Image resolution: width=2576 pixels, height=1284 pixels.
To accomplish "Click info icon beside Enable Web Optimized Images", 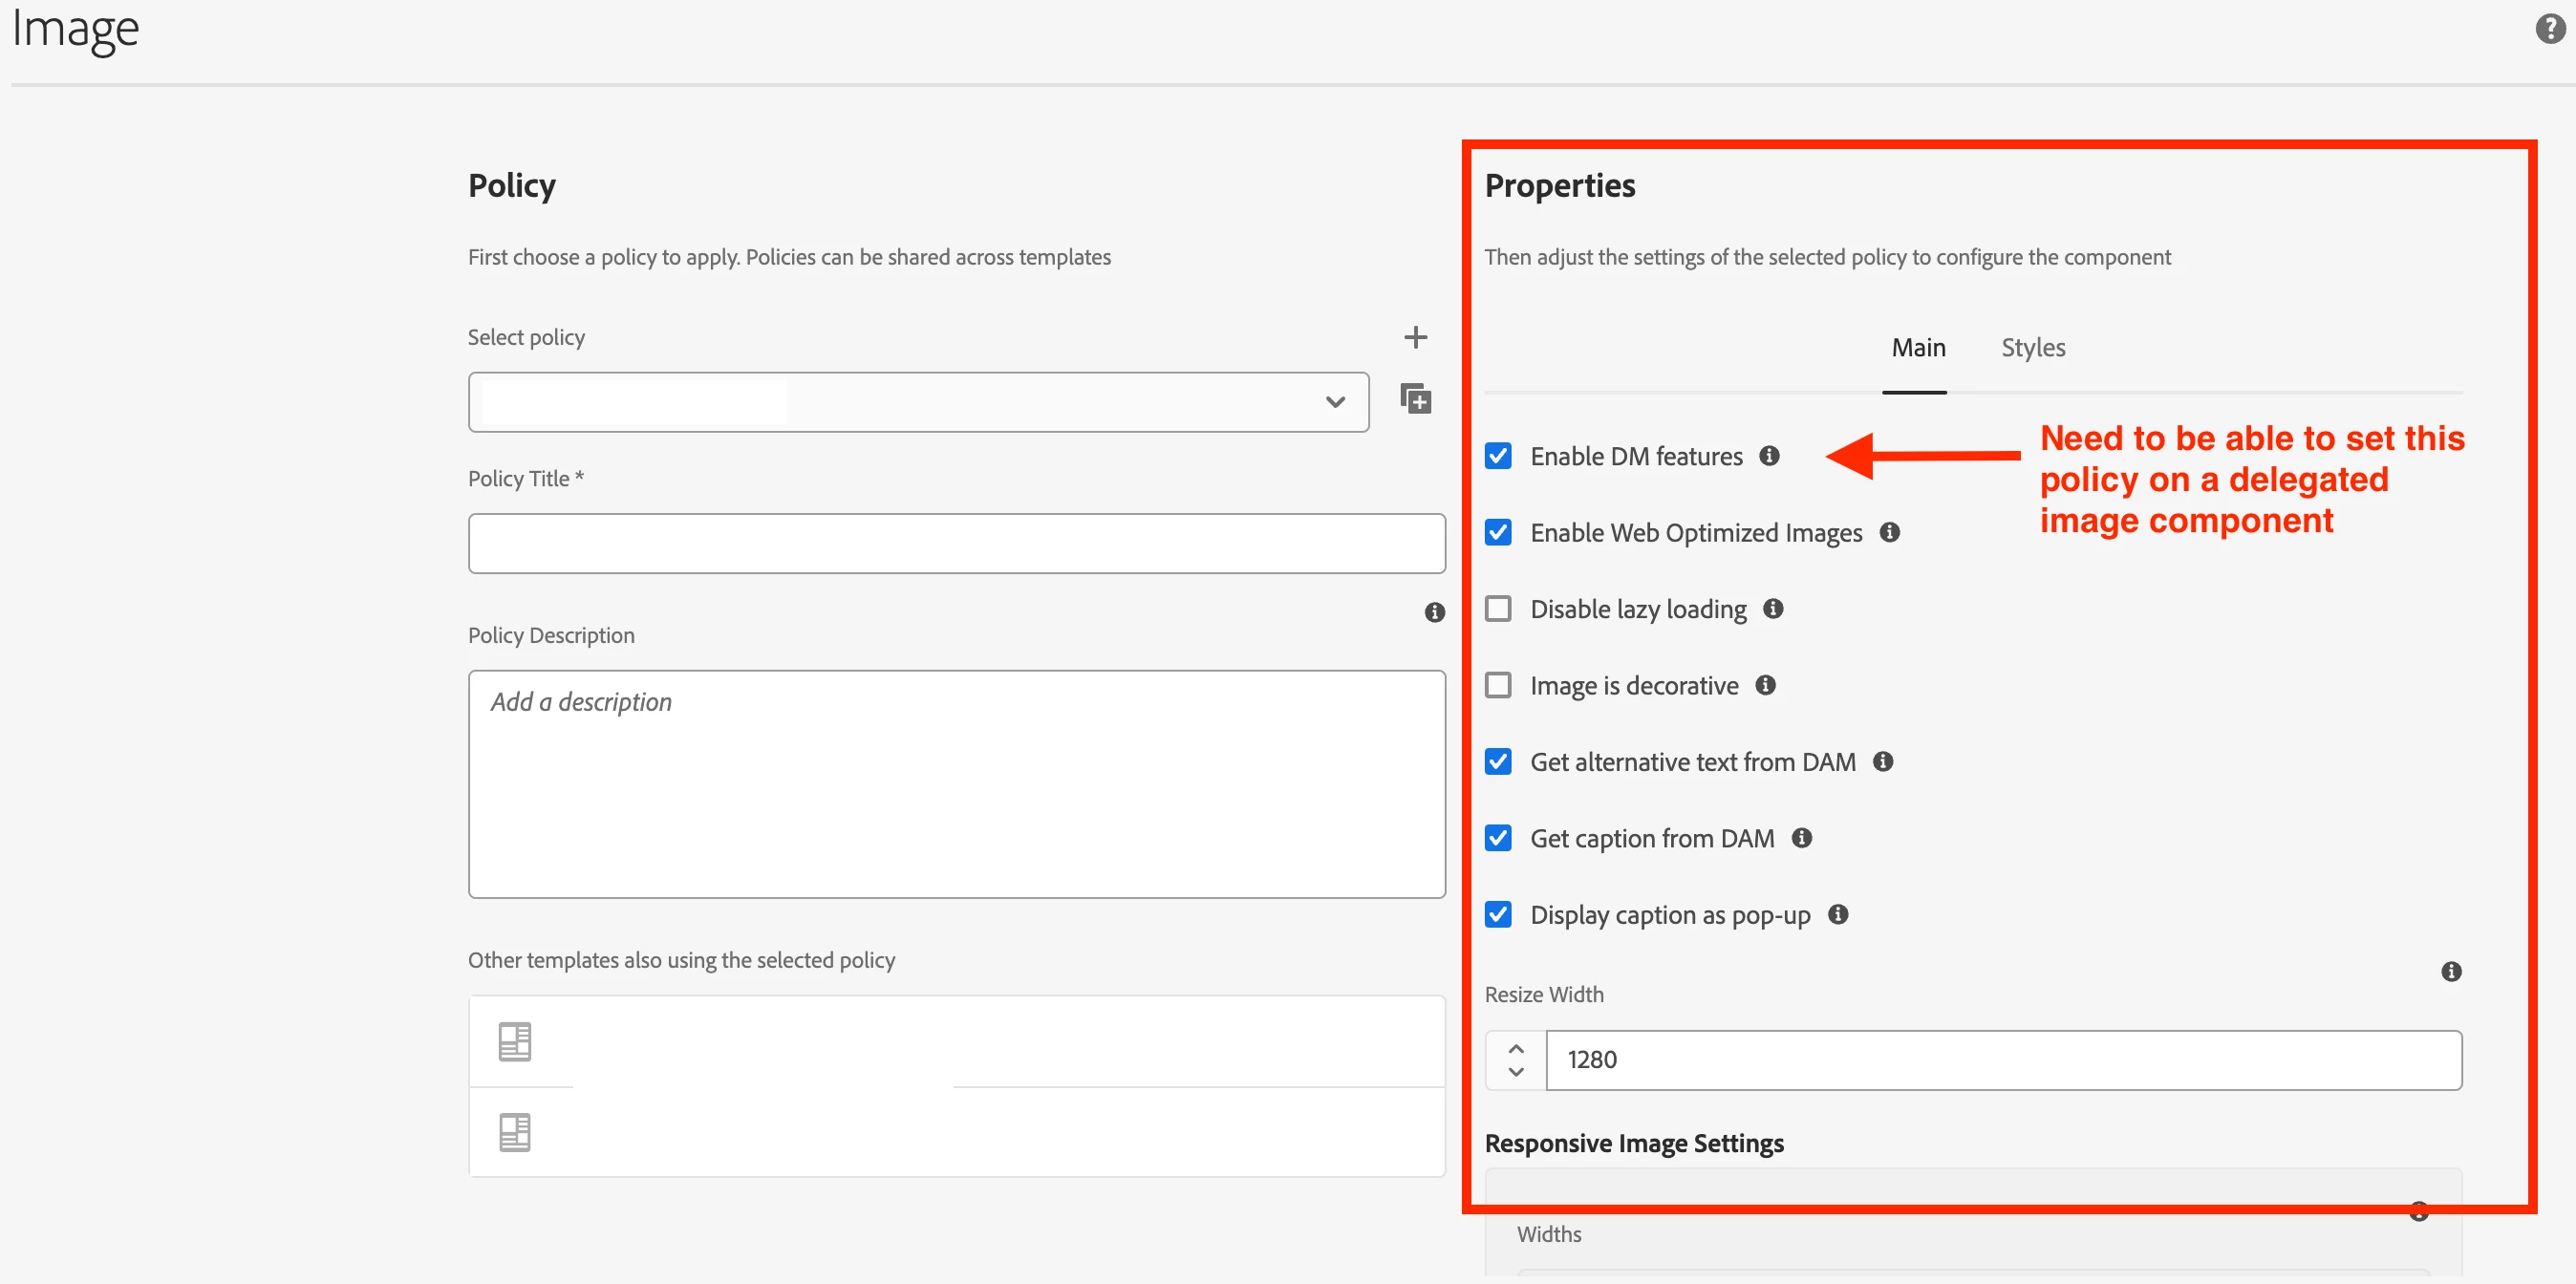I will pyautogui.click(x=1889, y=532).
